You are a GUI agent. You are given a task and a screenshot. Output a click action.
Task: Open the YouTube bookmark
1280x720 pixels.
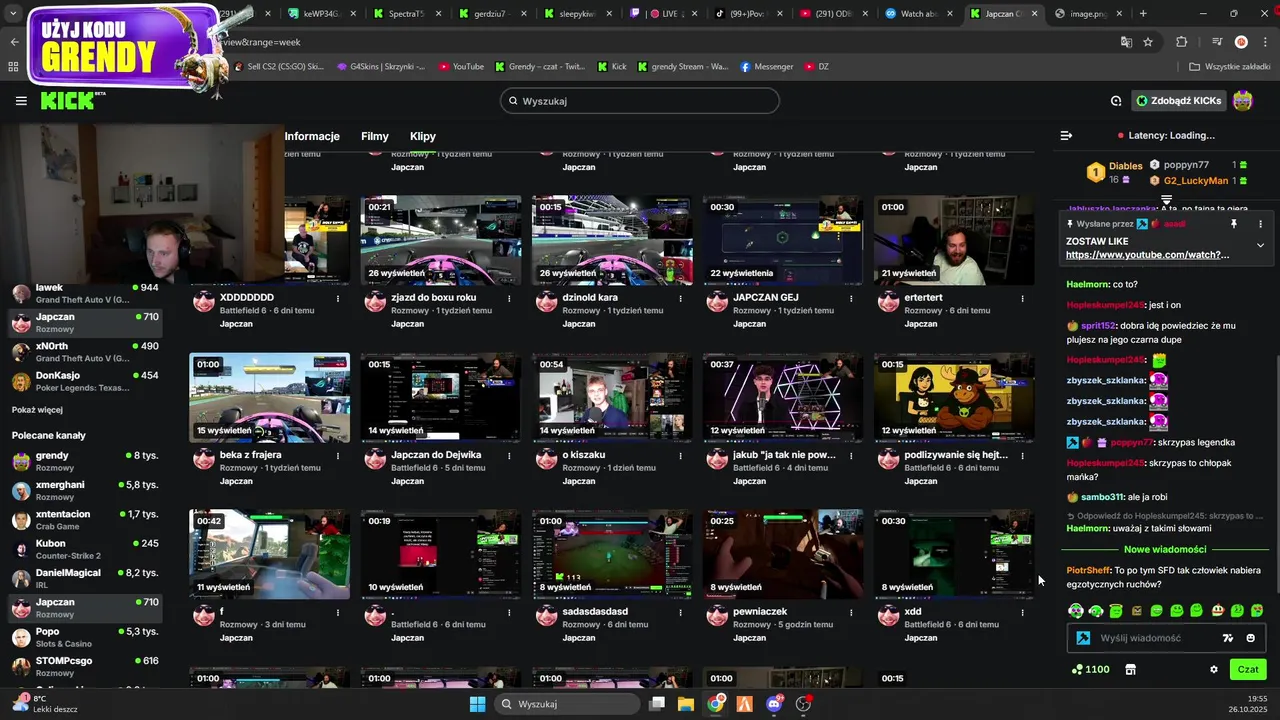(x=460, y=67)
